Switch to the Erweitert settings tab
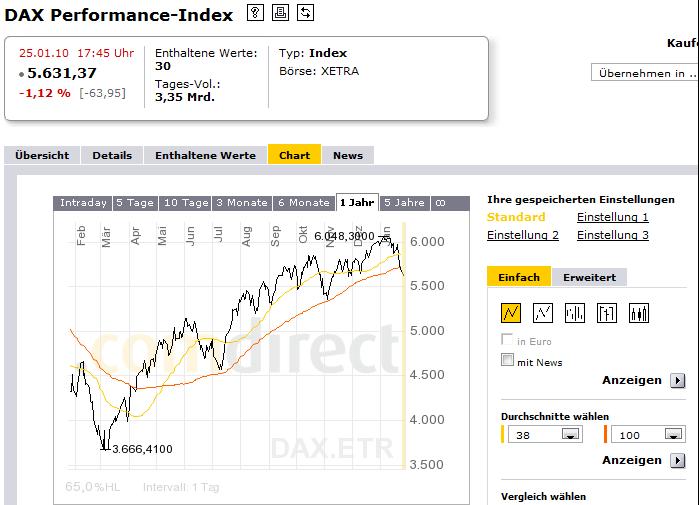Image resolution: width=699 pixels, height=505 pixels. pos(589,277)
